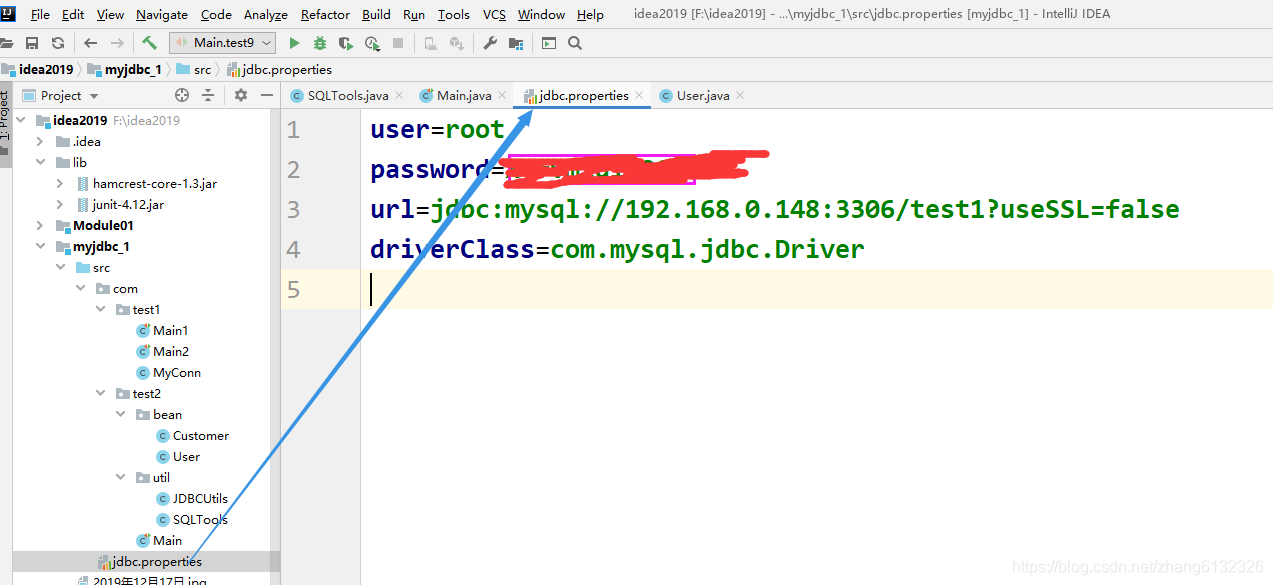Screen dimensions: 1273x585
Task: Collapse the util package
Action: (120, 477)
